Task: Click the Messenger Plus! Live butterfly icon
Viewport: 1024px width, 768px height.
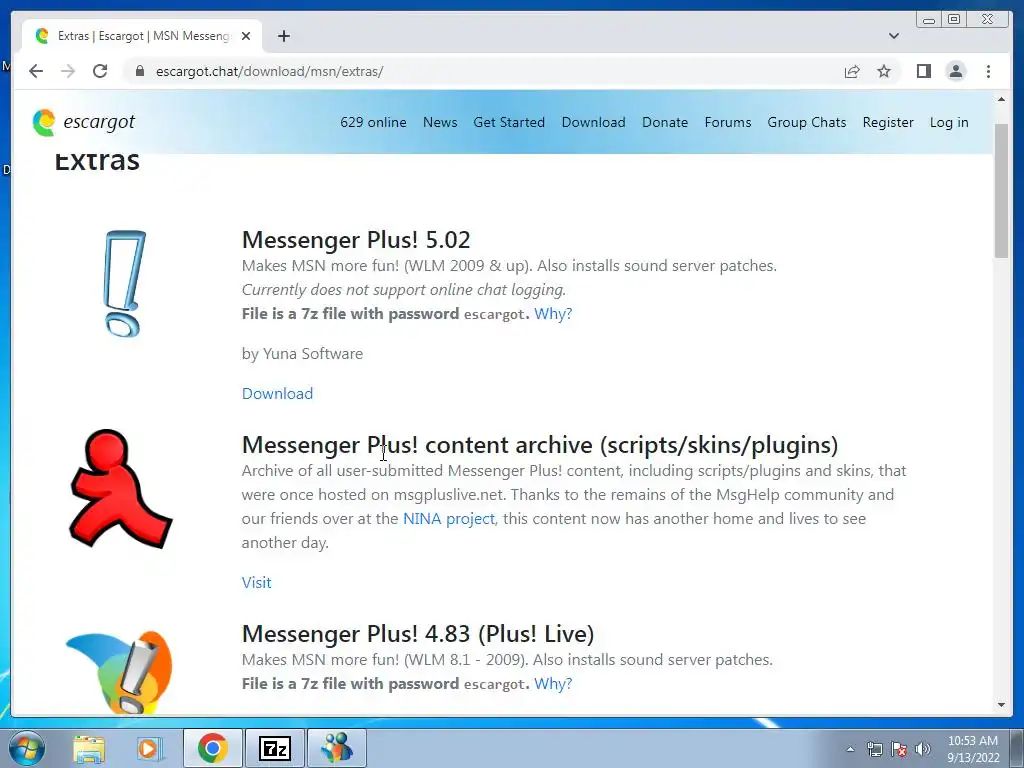Action: point(120,672)
